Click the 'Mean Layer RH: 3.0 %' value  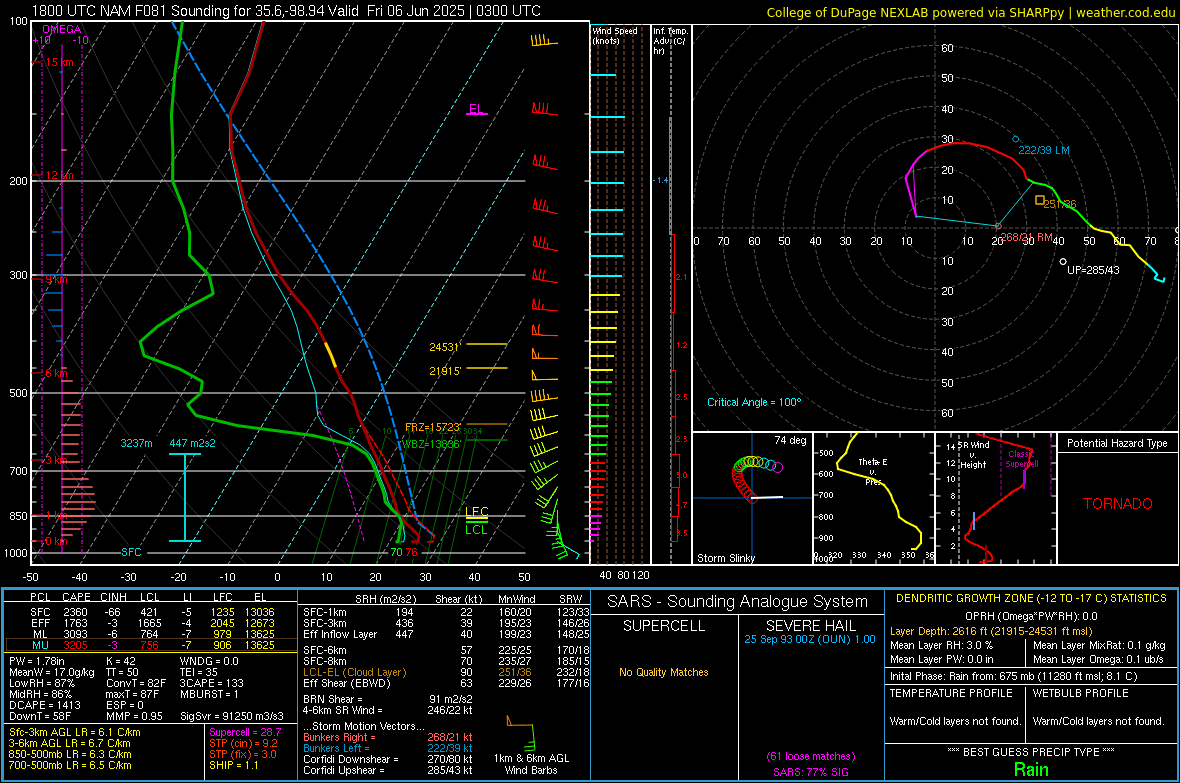[941, 644]
